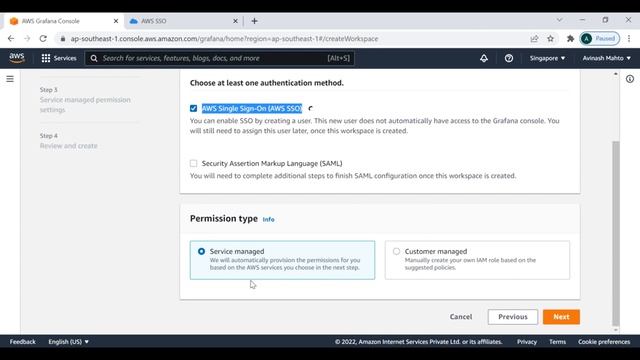The image size is (640, 360).
Task: Open the browser extensions puzzle icon
Action: (570, 38)
